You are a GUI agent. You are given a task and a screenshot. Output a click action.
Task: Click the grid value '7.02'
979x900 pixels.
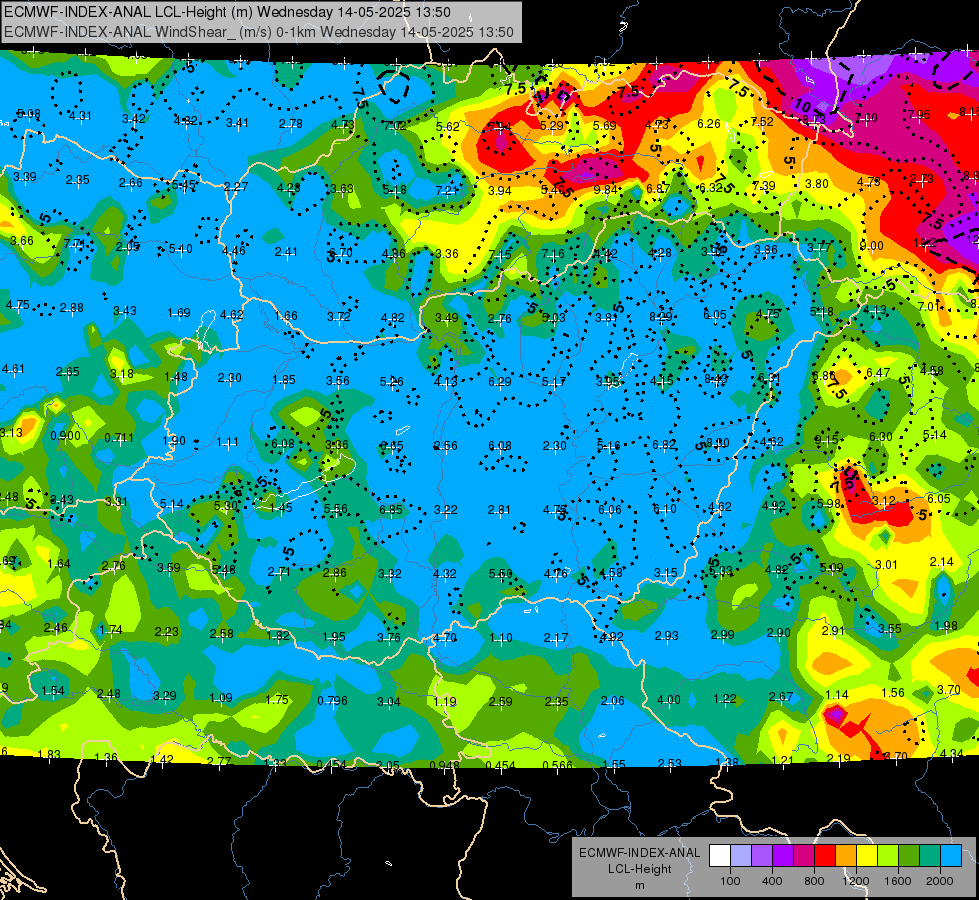pos(395,126)
